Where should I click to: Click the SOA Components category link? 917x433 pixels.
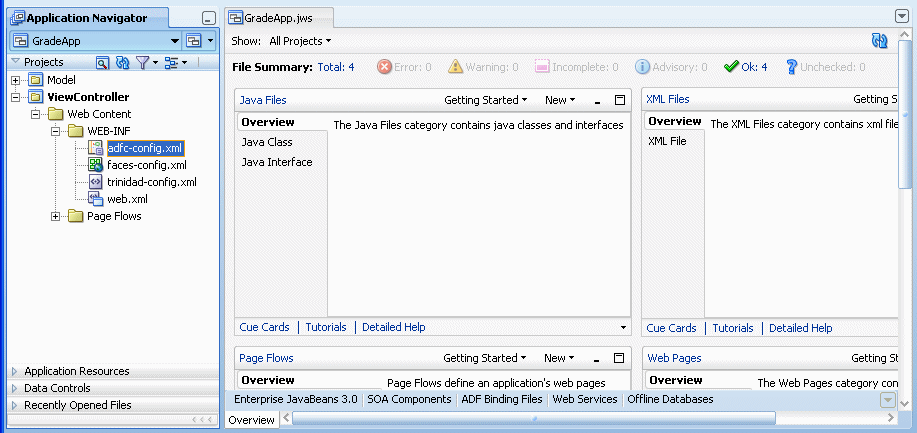point(409,399)
